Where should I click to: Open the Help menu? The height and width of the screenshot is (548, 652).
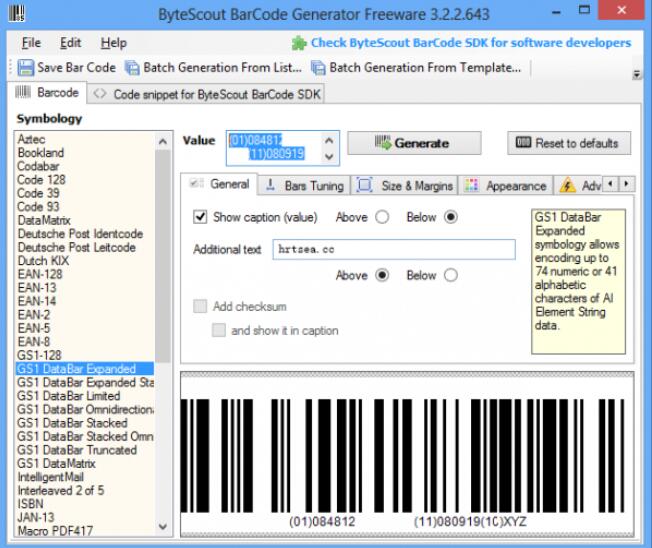114,43
